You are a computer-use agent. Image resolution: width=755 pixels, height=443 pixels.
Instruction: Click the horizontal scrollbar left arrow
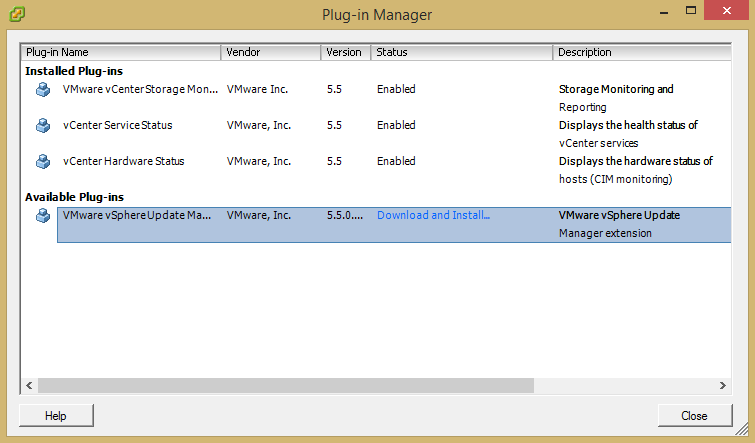(x=29, y=385)
